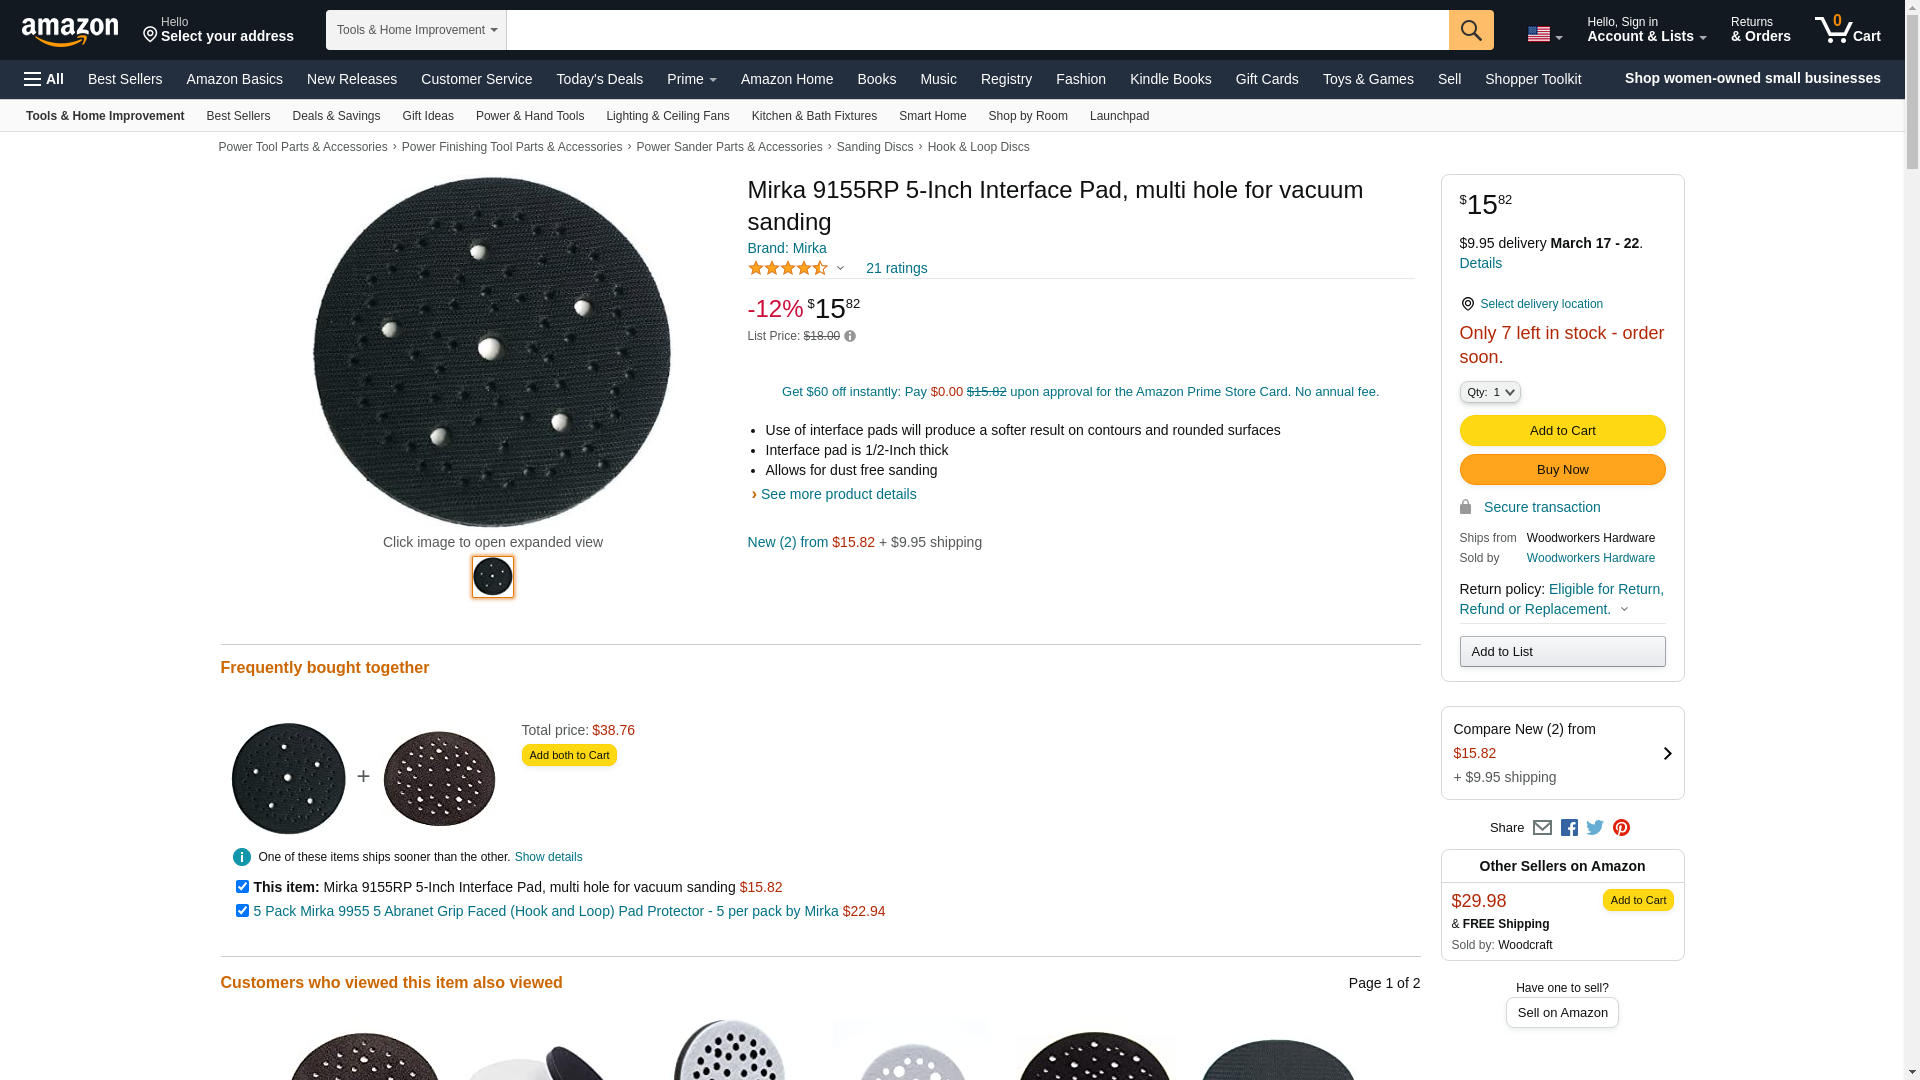Uncheck the 5 Pack Mirka 9955 checkbox
Viewport: 1920px width, 1080px height.
pos(242,911)
